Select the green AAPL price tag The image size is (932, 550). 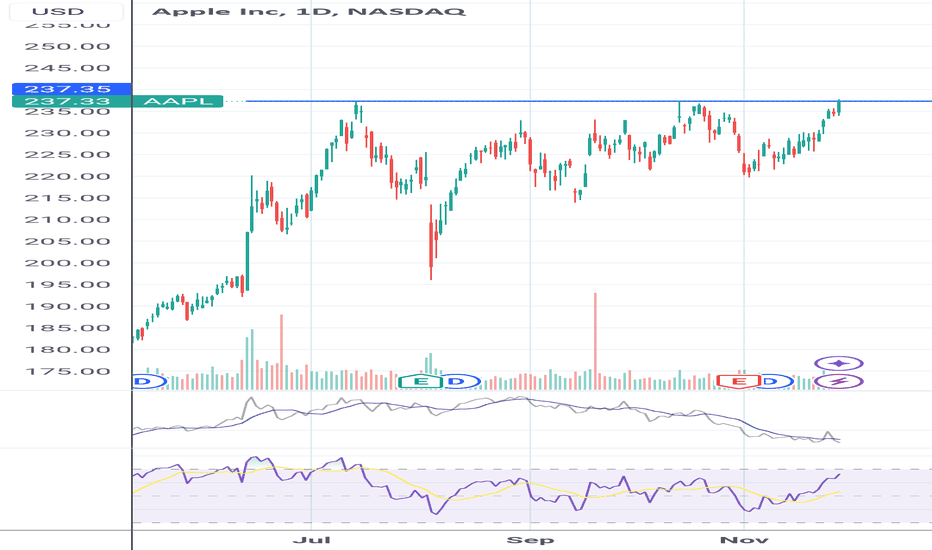click(x=178, y=101)
